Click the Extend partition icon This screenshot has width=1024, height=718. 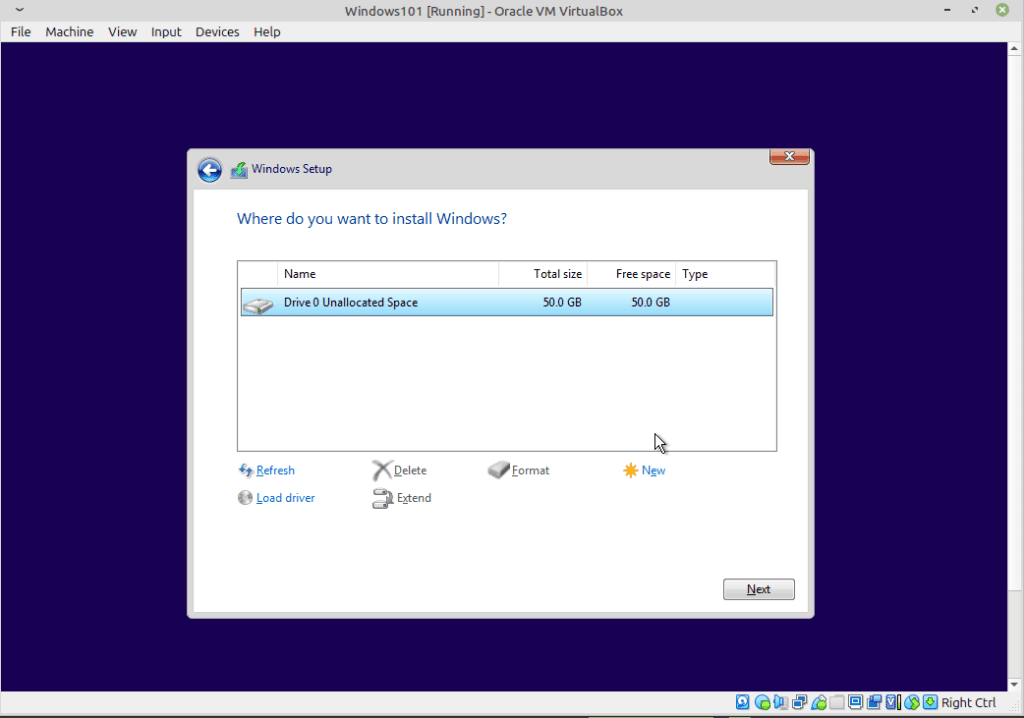[382, 498]
